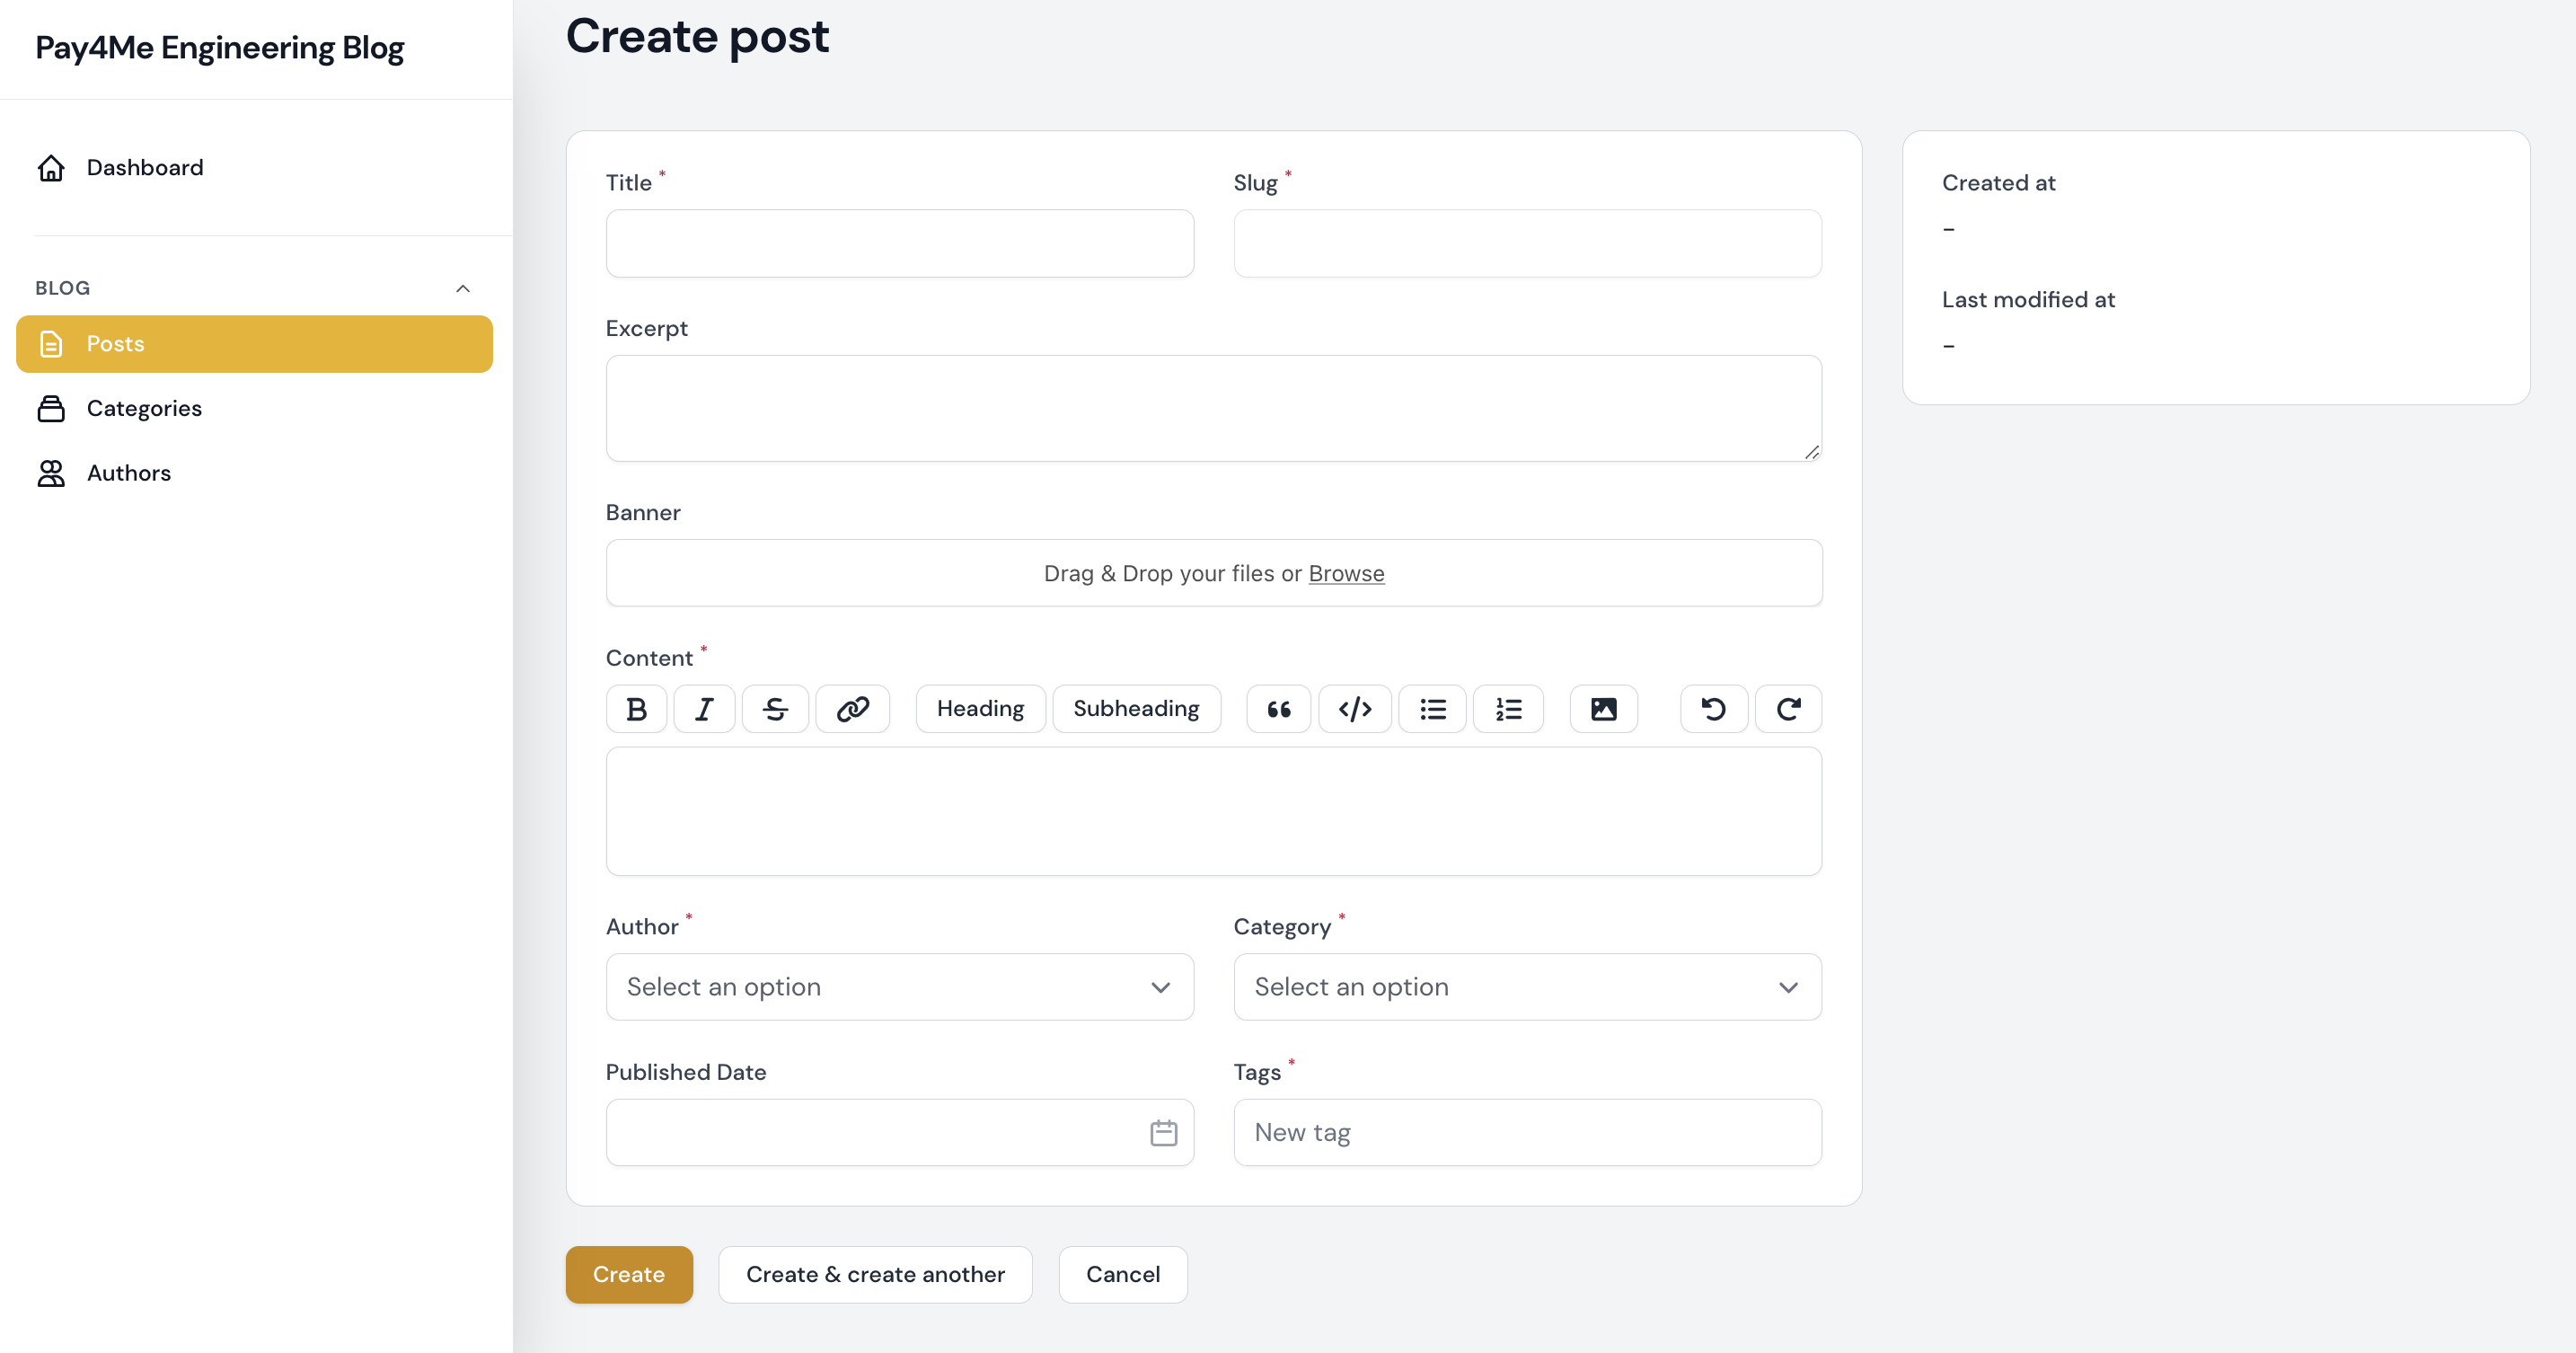Open the Category dropdown
Image resolution: width=2576 pixels, height=1353 pixels.
point(1527,987)
